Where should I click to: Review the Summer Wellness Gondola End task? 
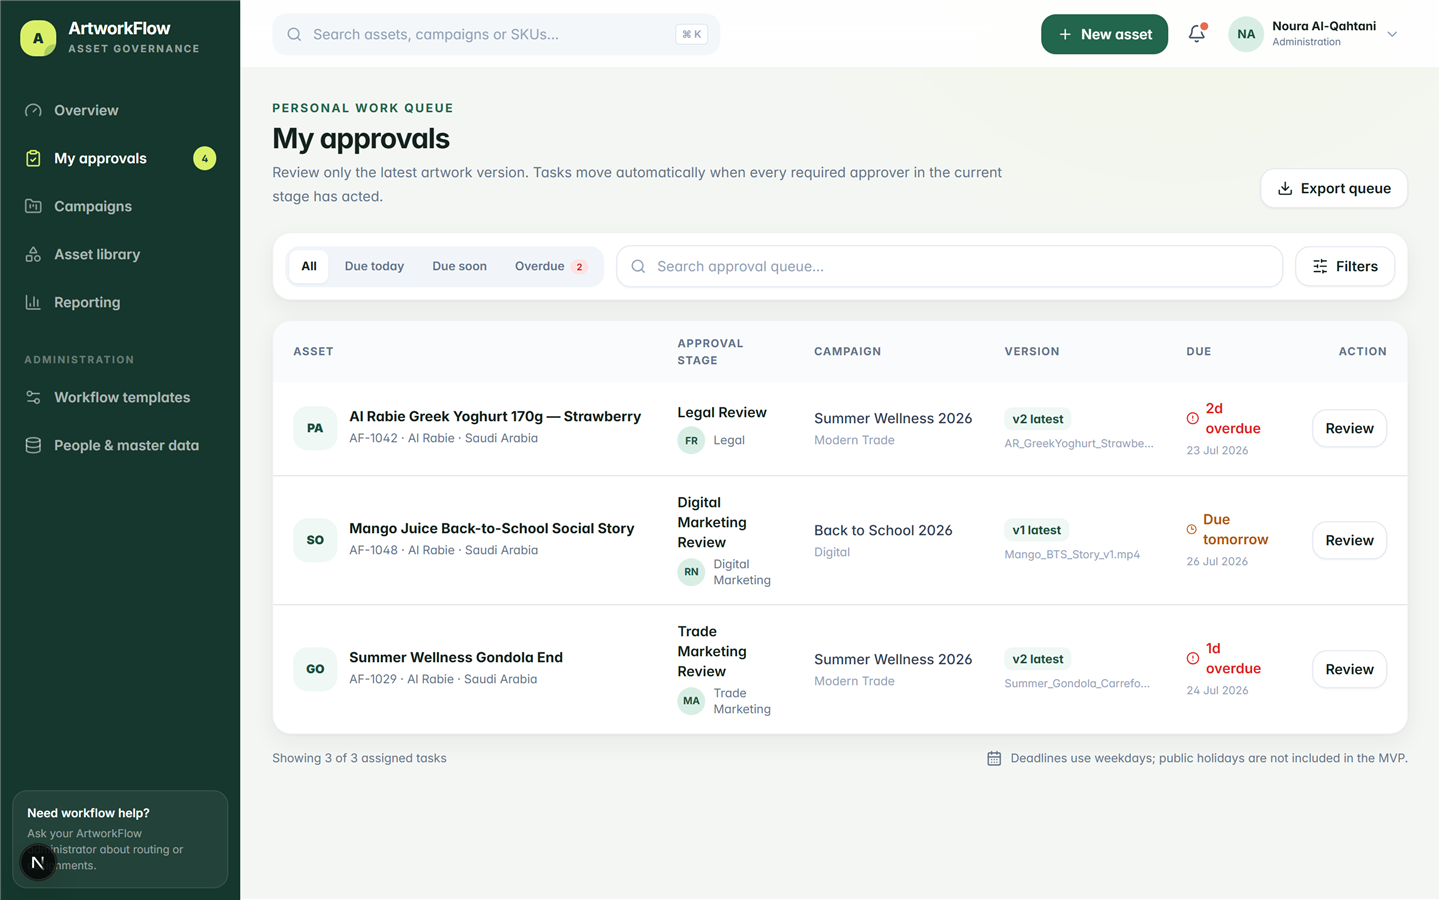point(1349,669)
